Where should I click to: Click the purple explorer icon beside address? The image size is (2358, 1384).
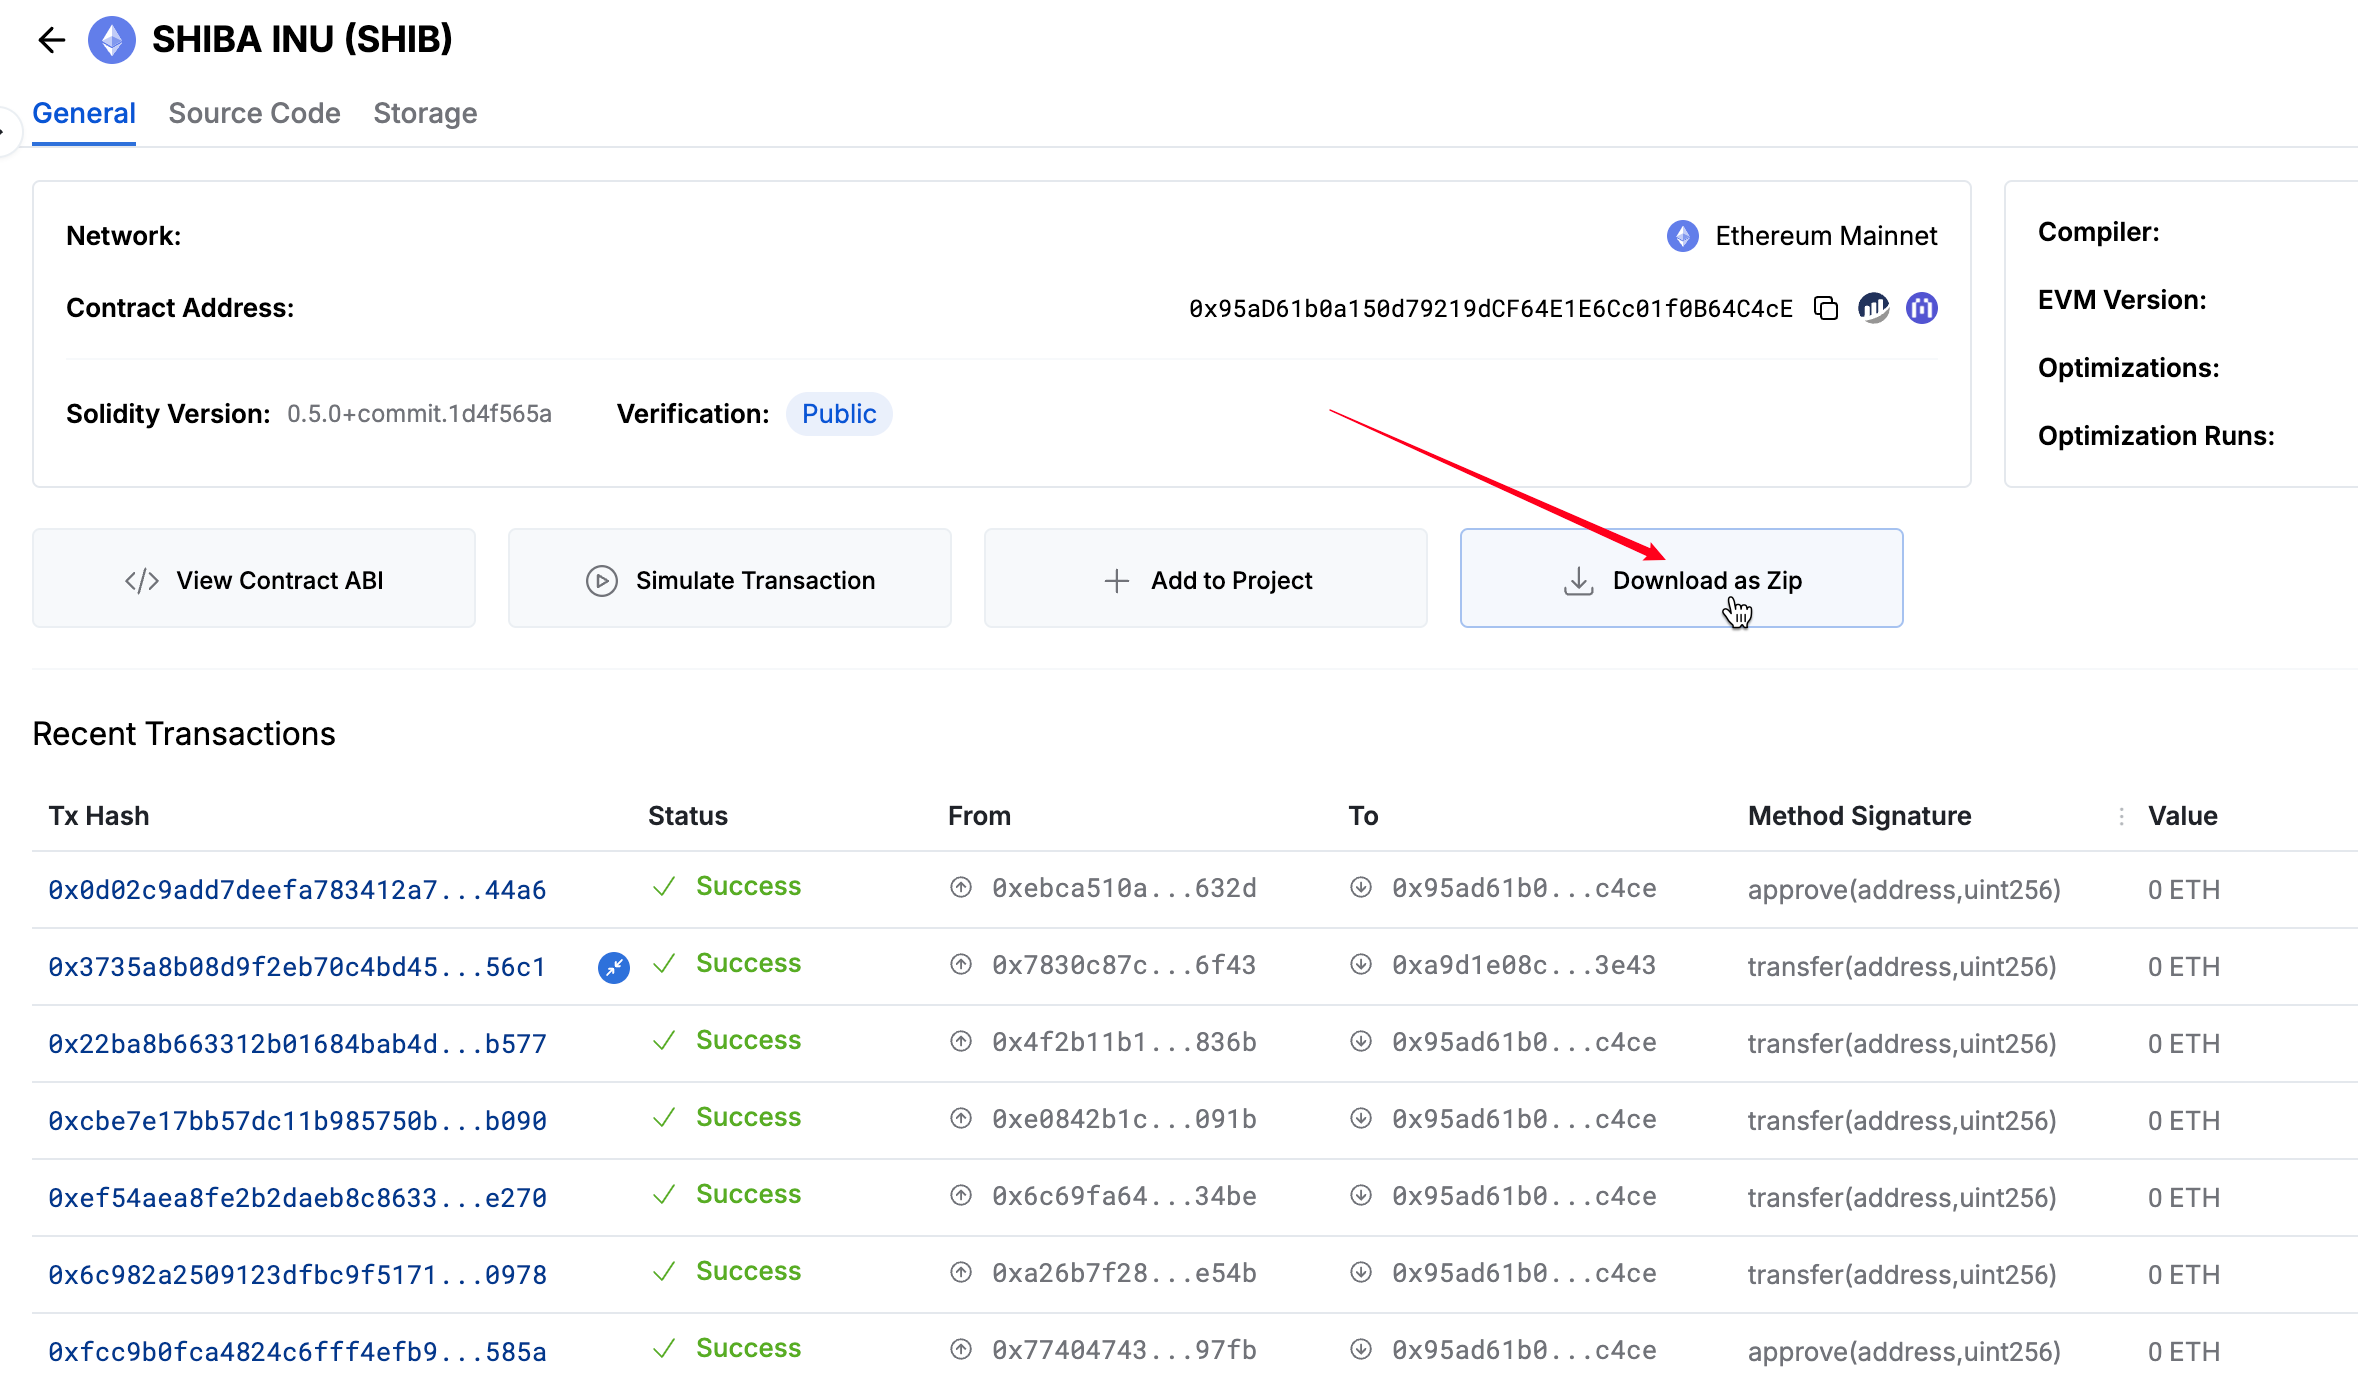[1921, 308]
